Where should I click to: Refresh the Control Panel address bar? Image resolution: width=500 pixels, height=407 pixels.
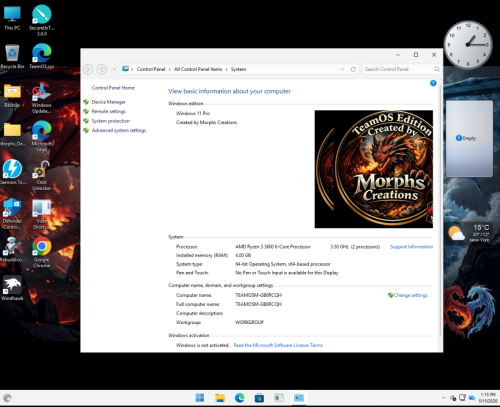click(x=353, y=69)
